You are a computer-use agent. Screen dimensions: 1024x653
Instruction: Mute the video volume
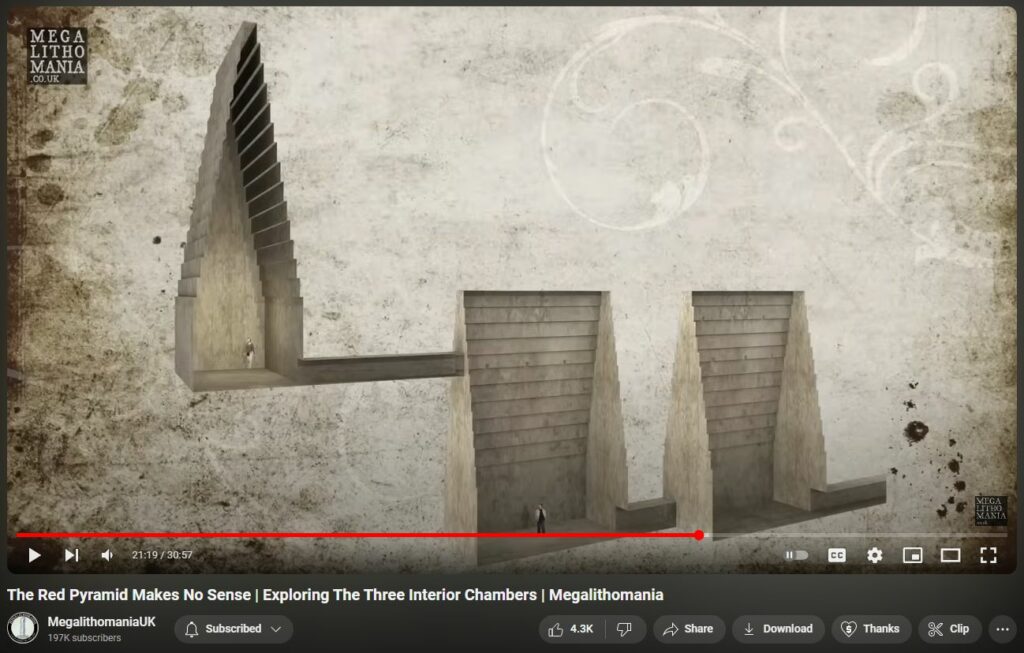[107, 555]
